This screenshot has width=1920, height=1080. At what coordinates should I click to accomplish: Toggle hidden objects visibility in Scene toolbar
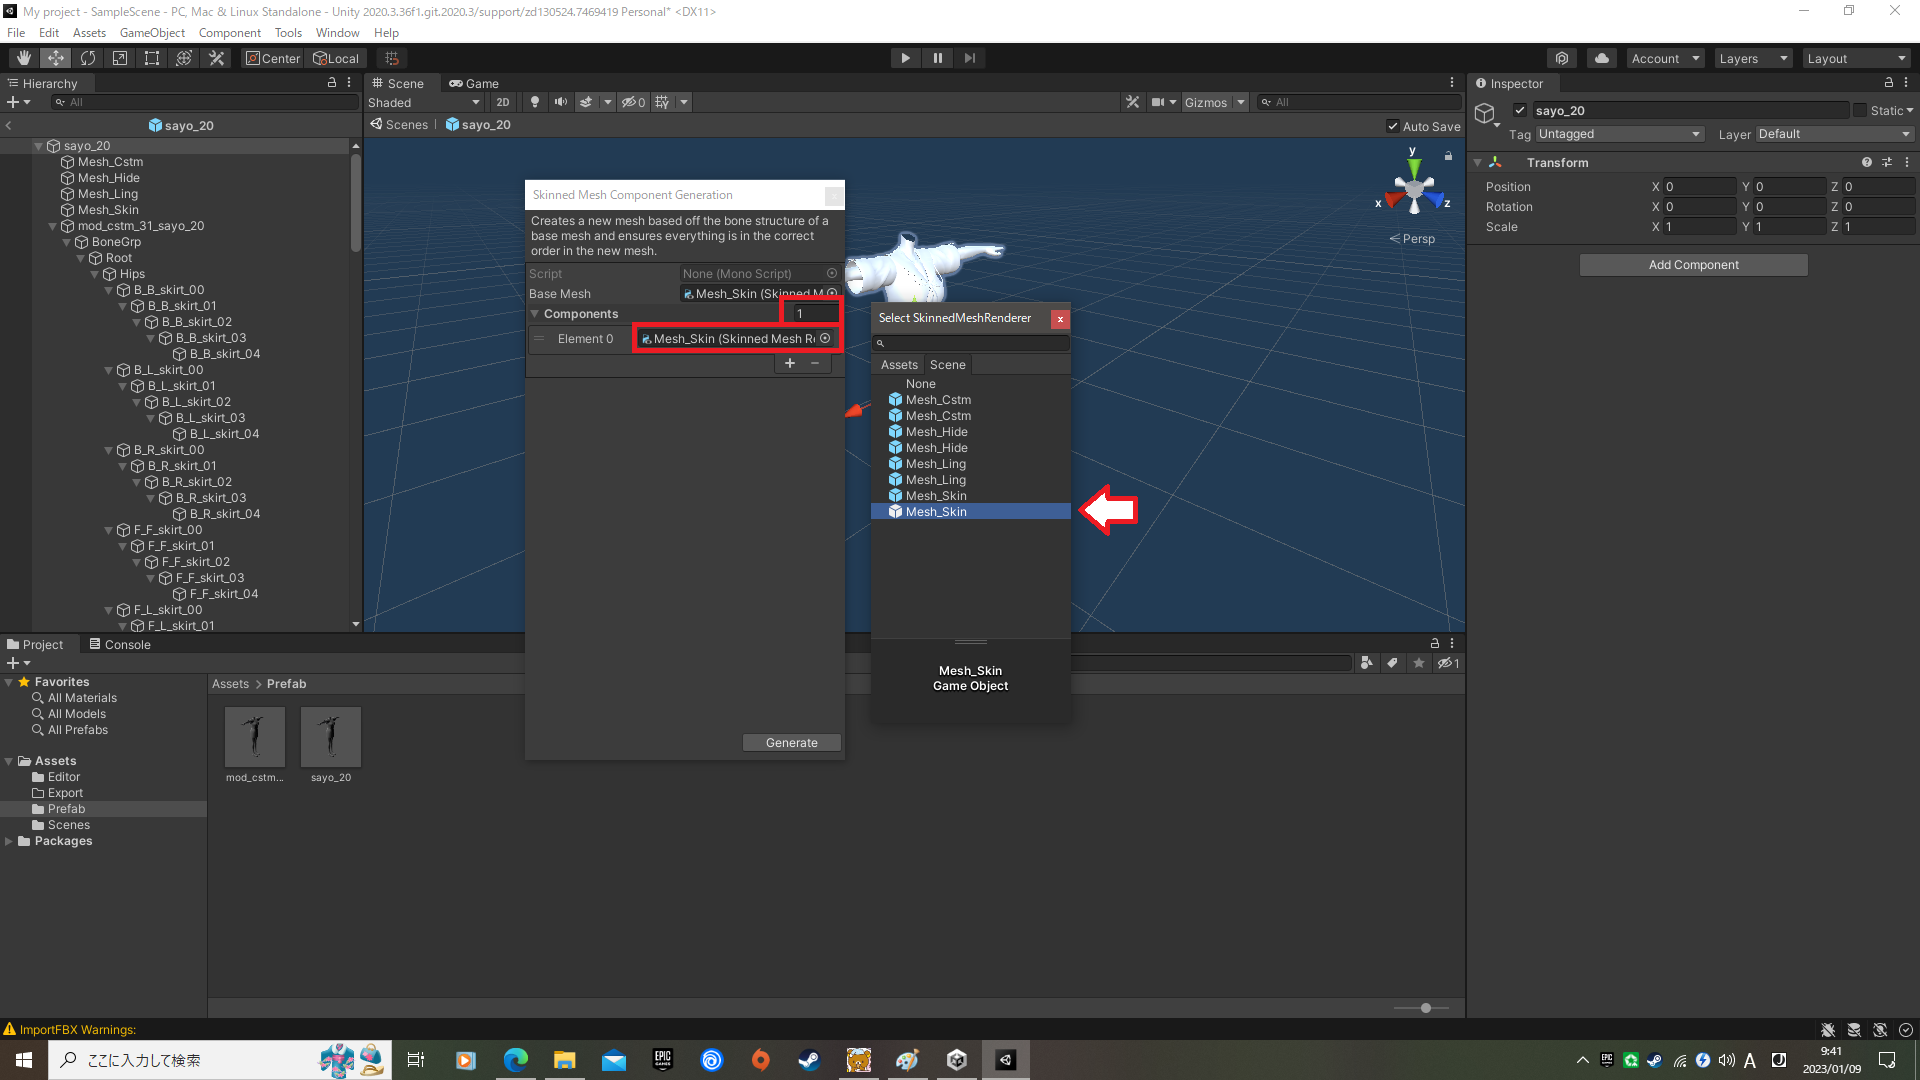pos(633,102)
